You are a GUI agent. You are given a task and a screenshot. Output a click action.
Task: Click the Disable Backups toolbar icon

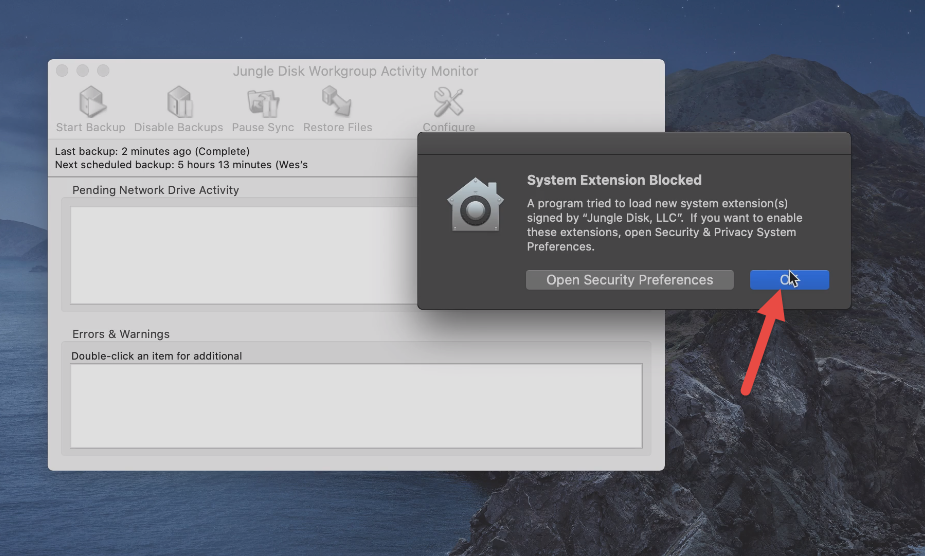179,102
